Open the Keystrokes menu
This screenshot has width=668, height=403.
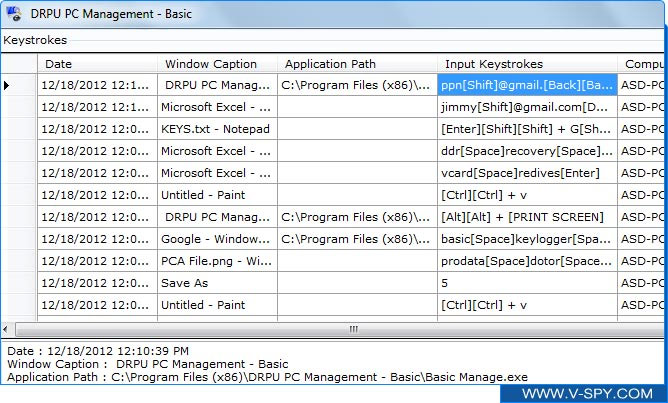(35, 40)
